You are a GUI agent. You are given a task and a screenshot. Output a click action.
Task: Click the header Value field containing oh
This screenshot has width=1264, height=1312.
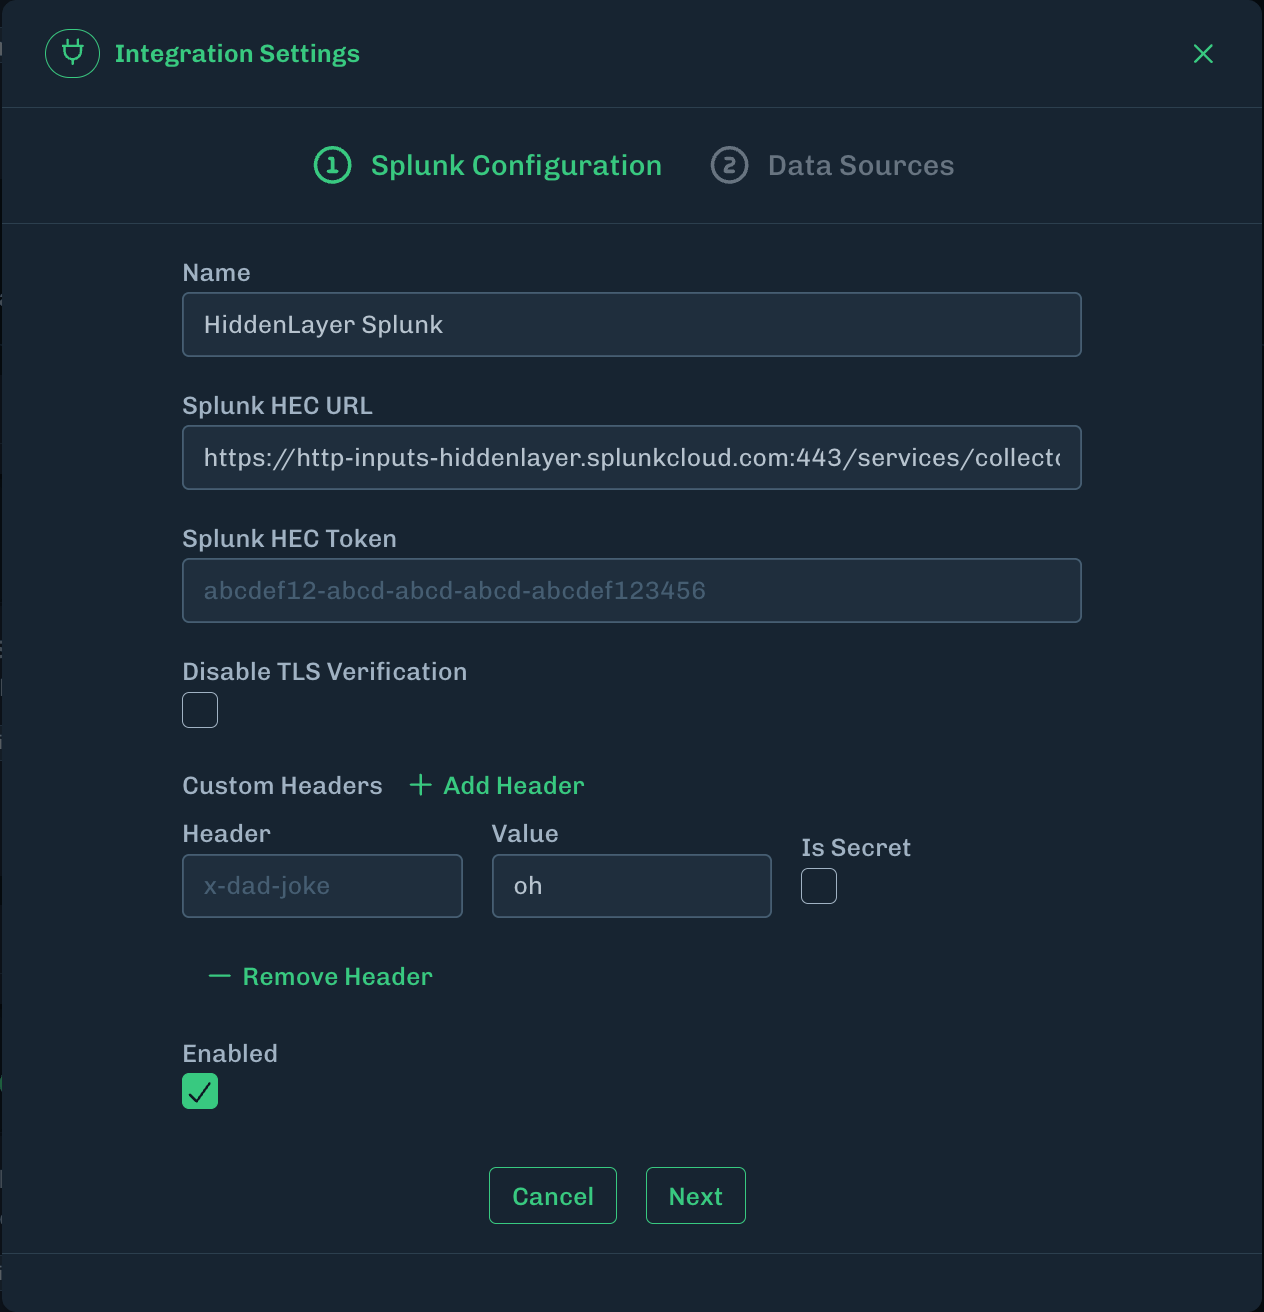632,886
